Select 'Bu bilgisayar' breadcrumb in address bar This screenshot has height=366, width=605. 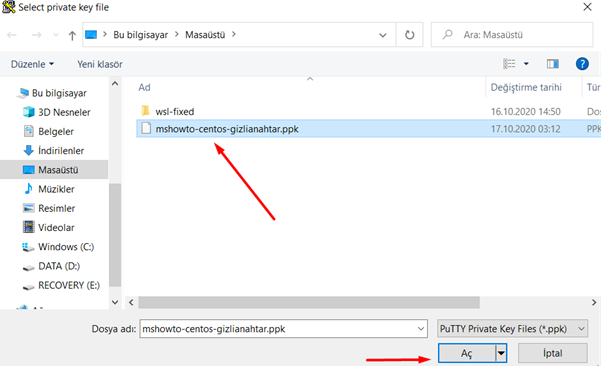coord(140,35)
